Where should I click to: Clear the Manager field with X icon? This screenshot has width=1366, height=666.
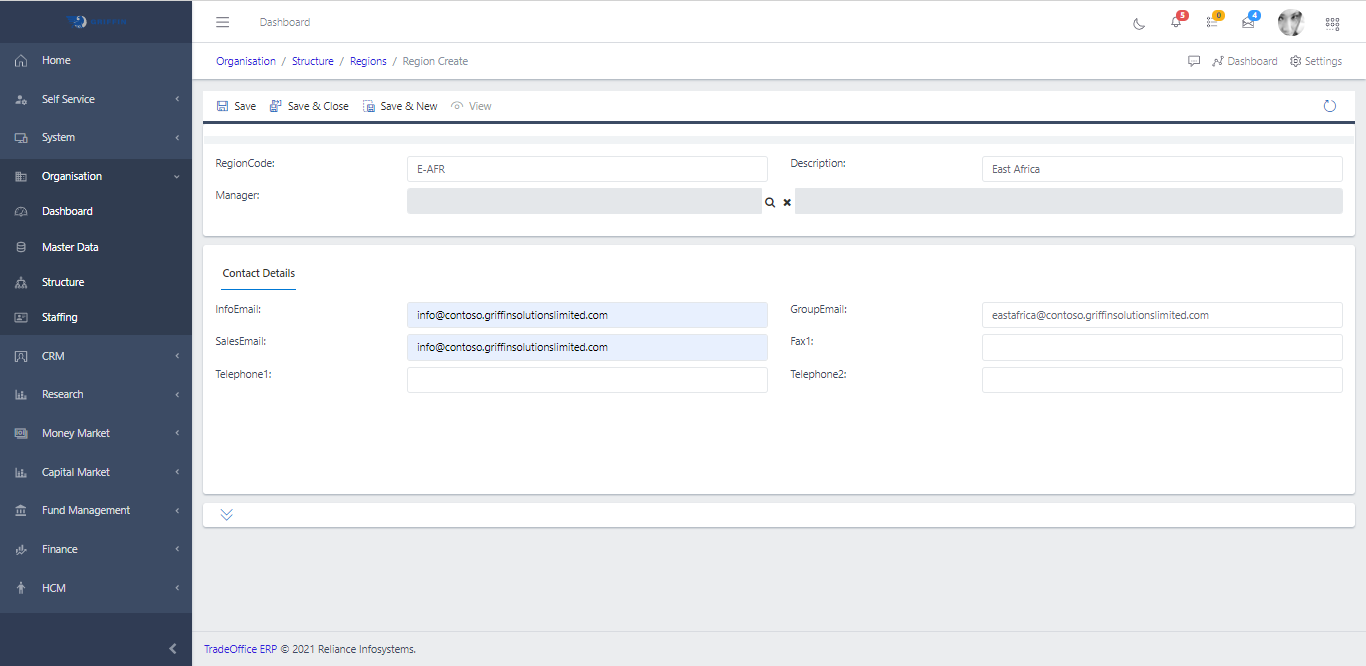(x=787, y=202)
